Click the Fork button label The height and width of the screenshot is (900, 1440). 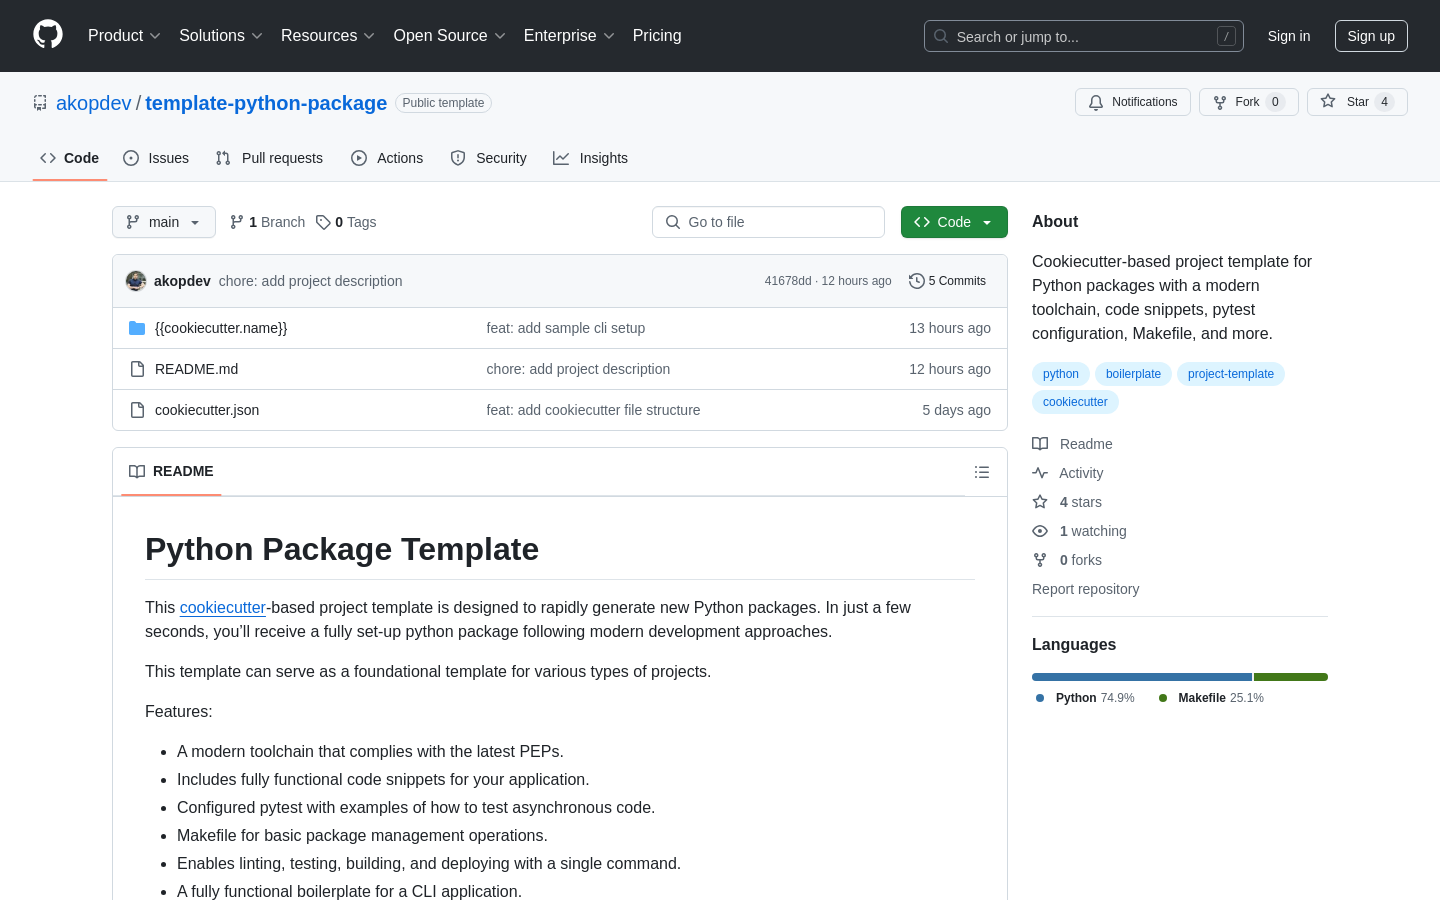point(1249,102)
